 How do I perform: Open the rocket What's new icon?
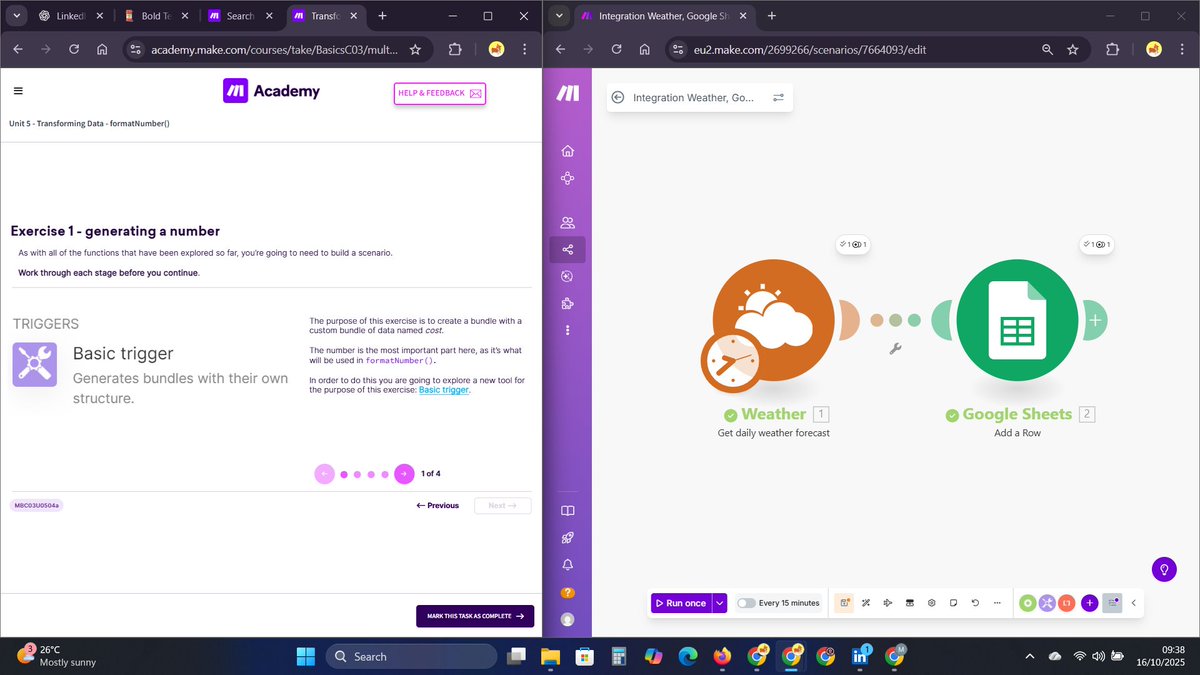coord(568,538)
